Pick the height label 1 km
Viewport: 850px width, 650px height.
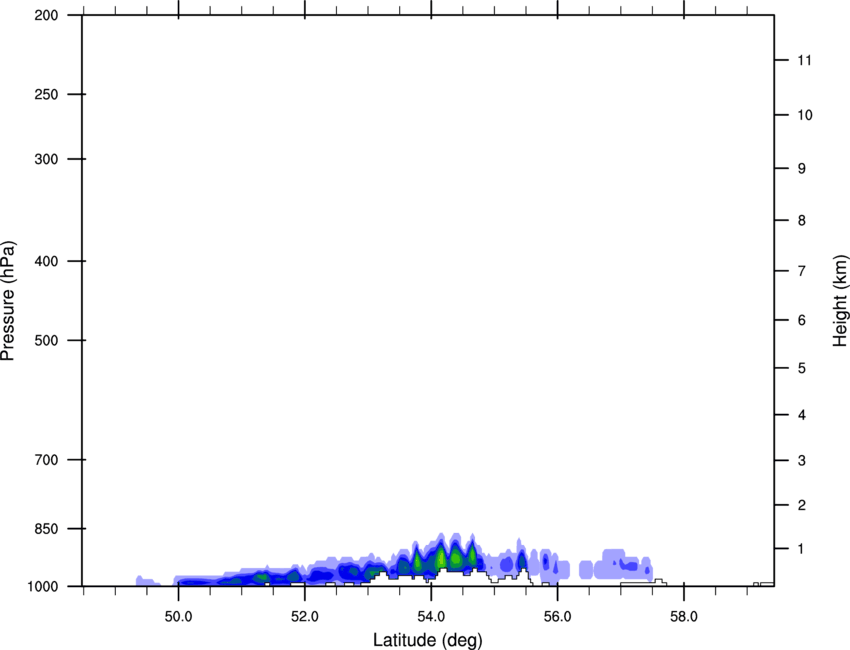[x=802, y=549]
